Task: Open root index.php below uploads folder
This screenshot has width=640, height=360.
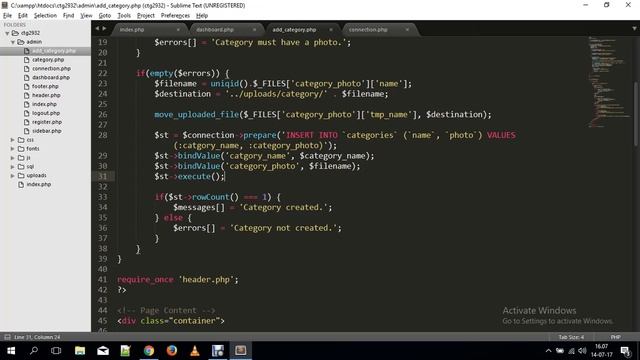Action: 38,184
